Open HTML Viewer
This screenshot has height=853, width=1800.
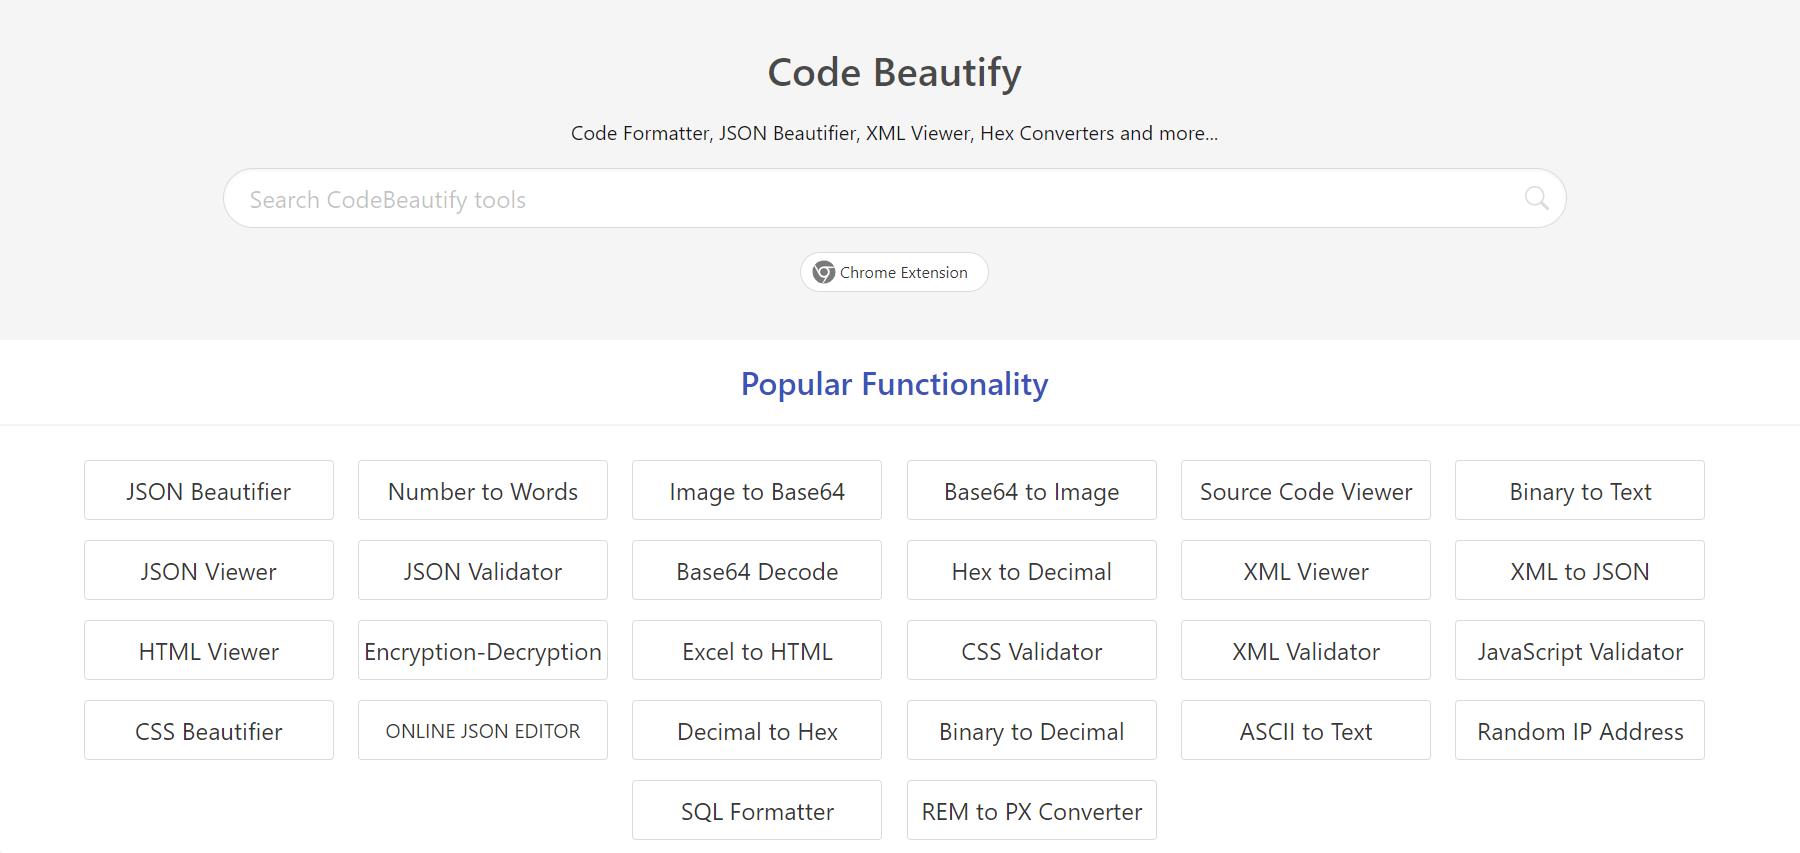click(x=209, y=650)
